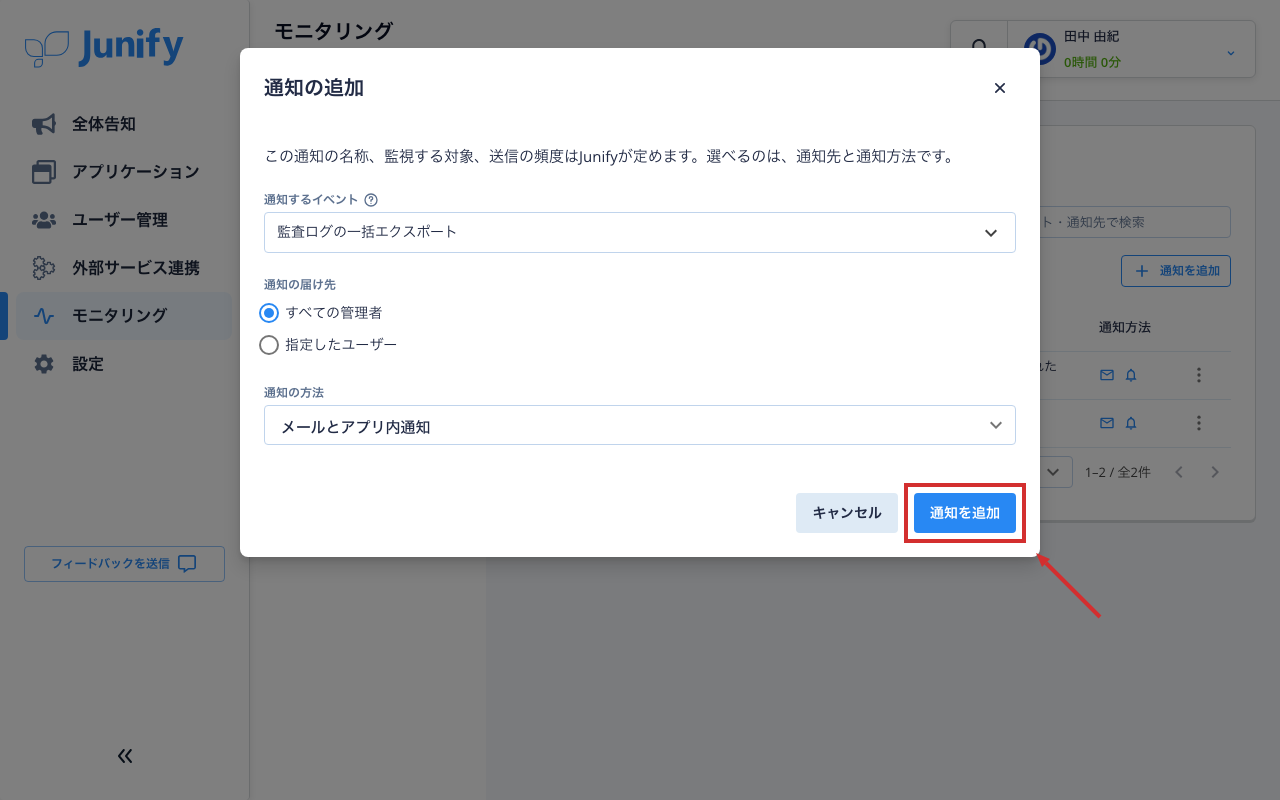Collapse the sidebar with the double chevron
The width and height of the screenshot is (1280, 800).
pos(125,756)
